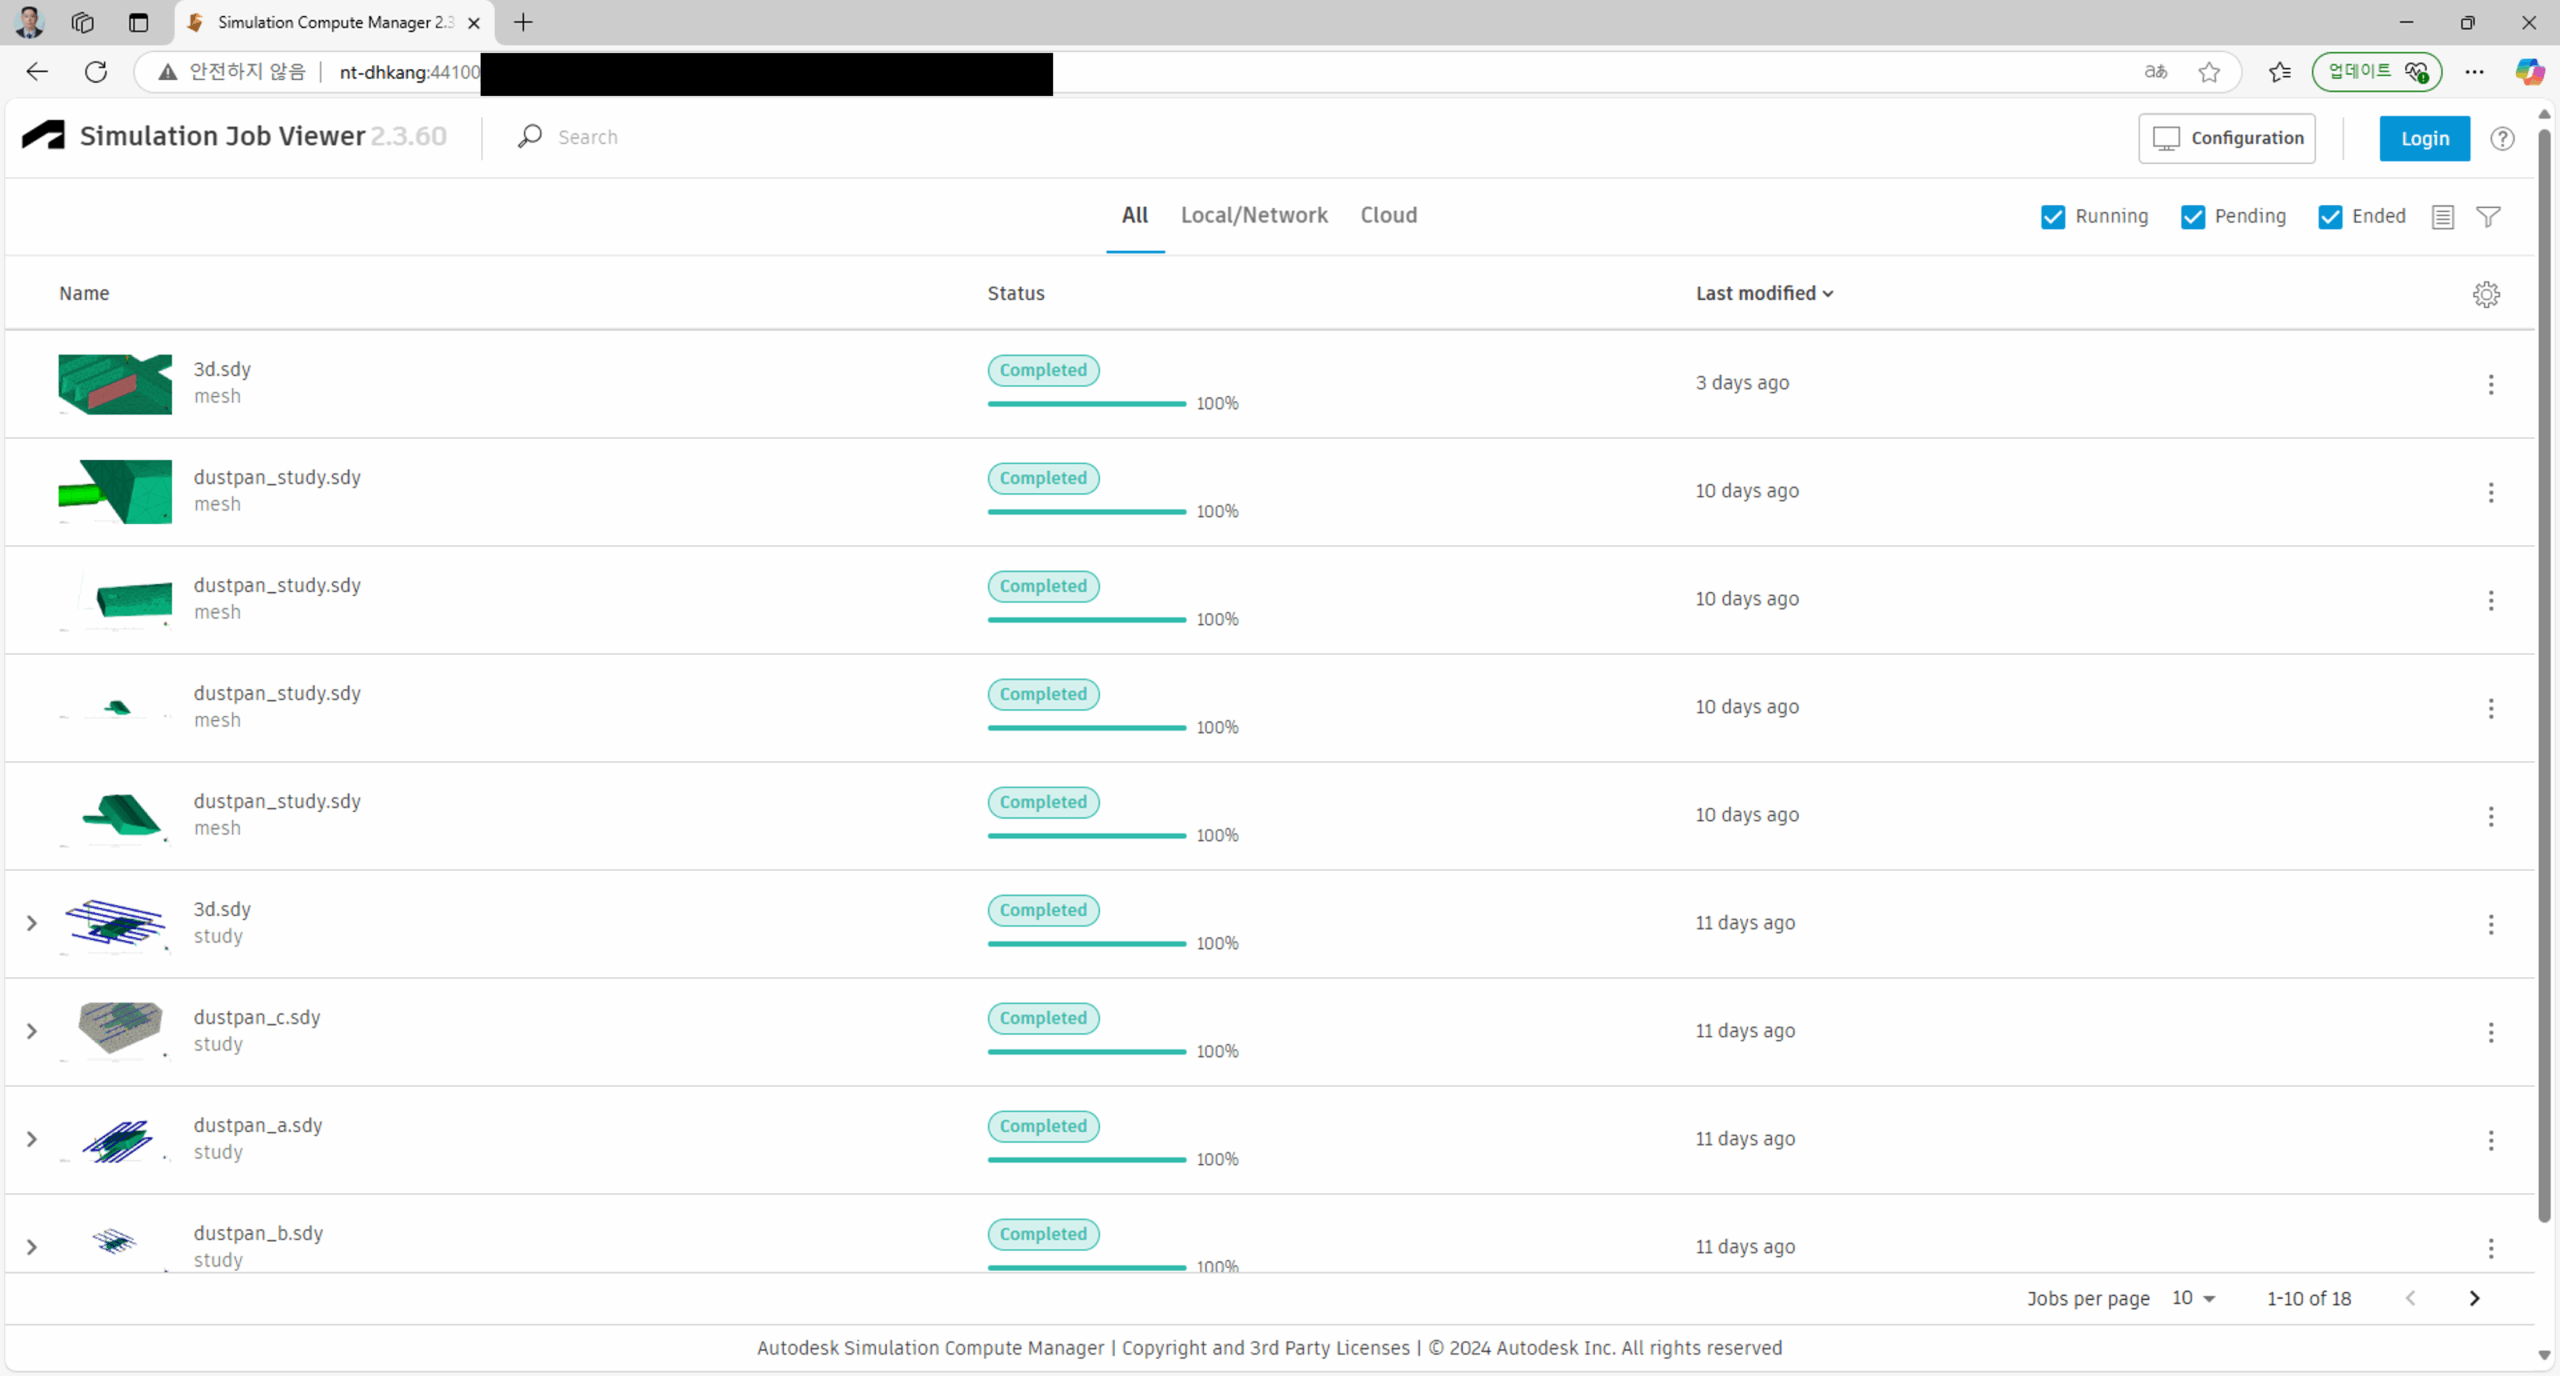Viewport: 2560px width, 1376px height.
Task: Go to the next page of jobs
Action: [2474, 1298]
